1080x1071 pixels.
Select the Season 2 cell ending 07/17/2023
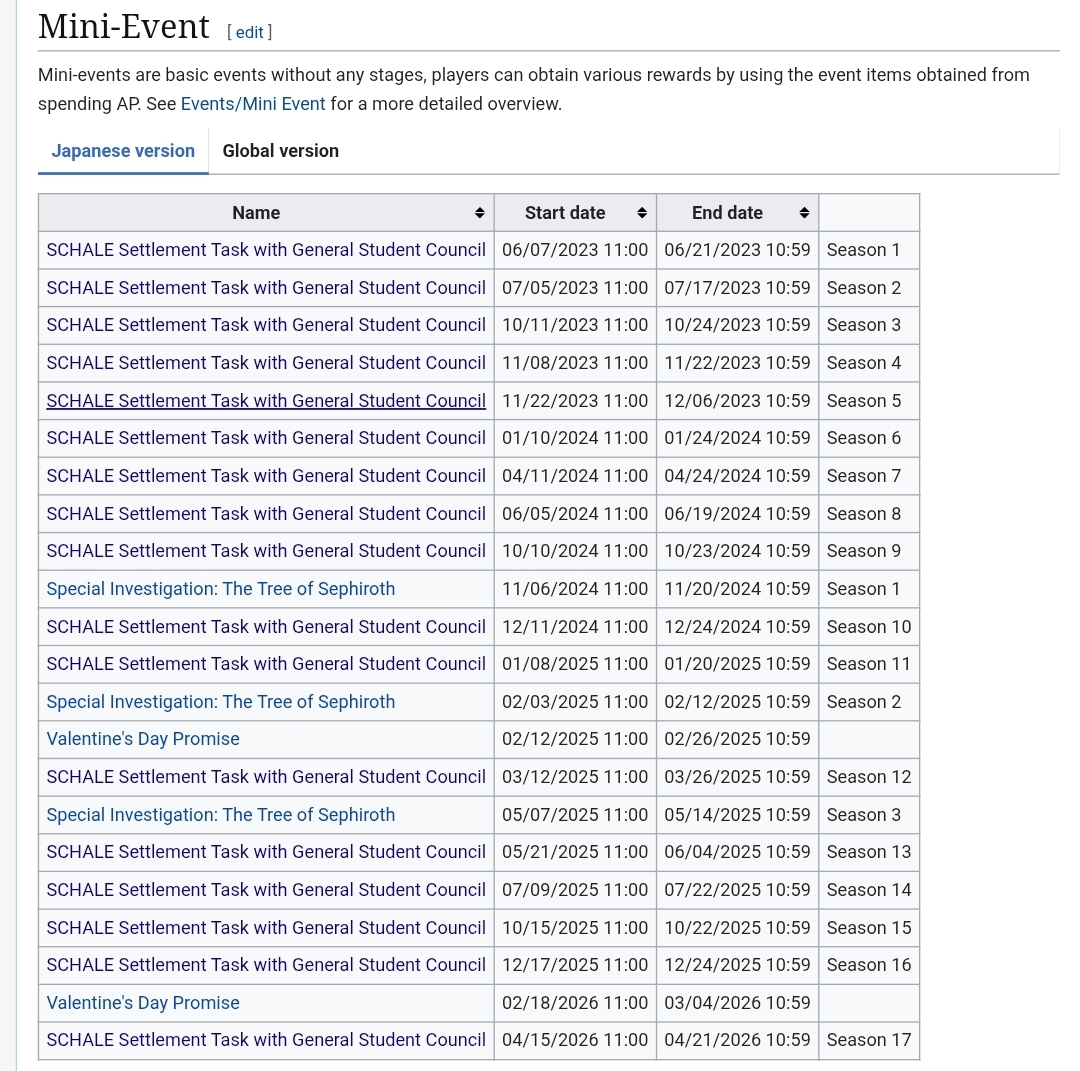[x=869, y=288]
